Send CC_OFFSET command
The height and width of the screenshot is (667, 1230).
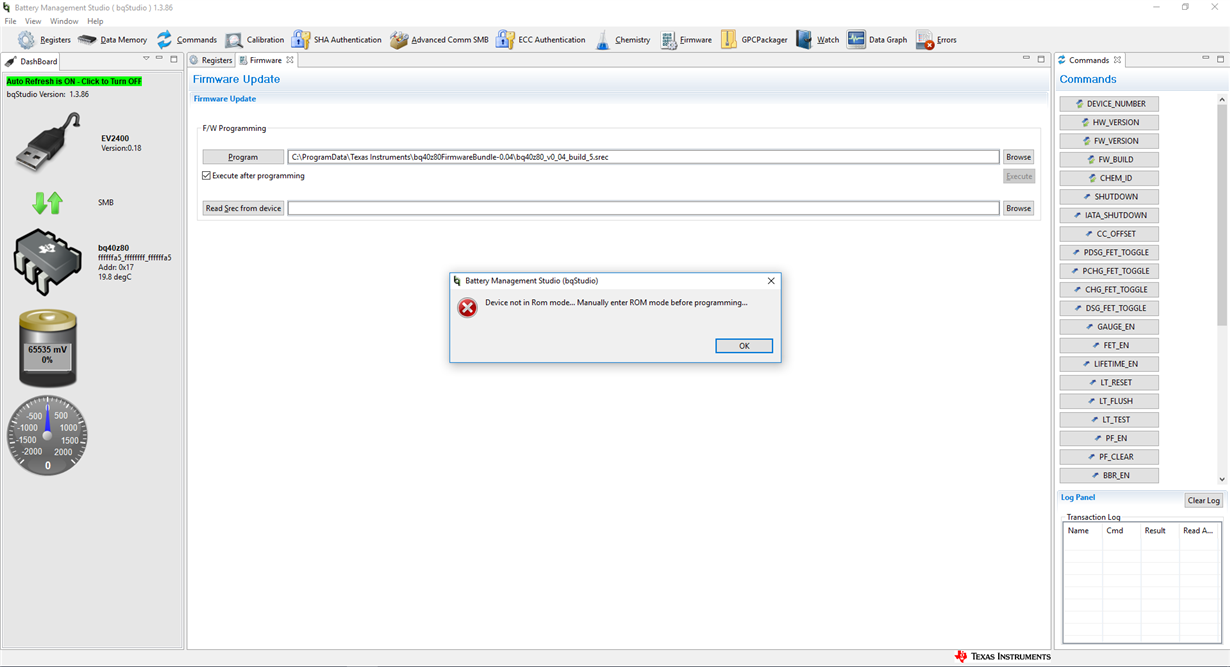pyautogui.click(x=1109, y=234)
